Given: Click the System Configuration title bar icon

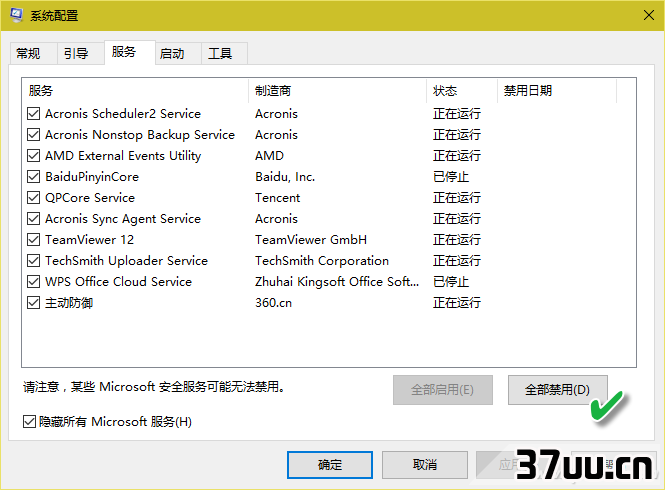Looking at the screenshot, I should [16, 15].
